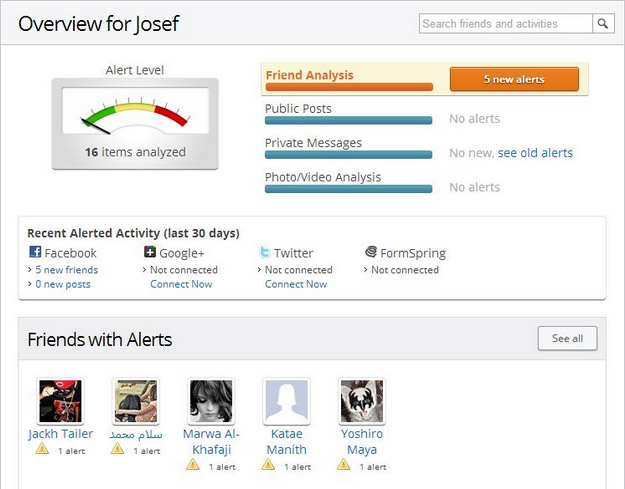Focus the search friends and activities field

click(x=505, y=23)
